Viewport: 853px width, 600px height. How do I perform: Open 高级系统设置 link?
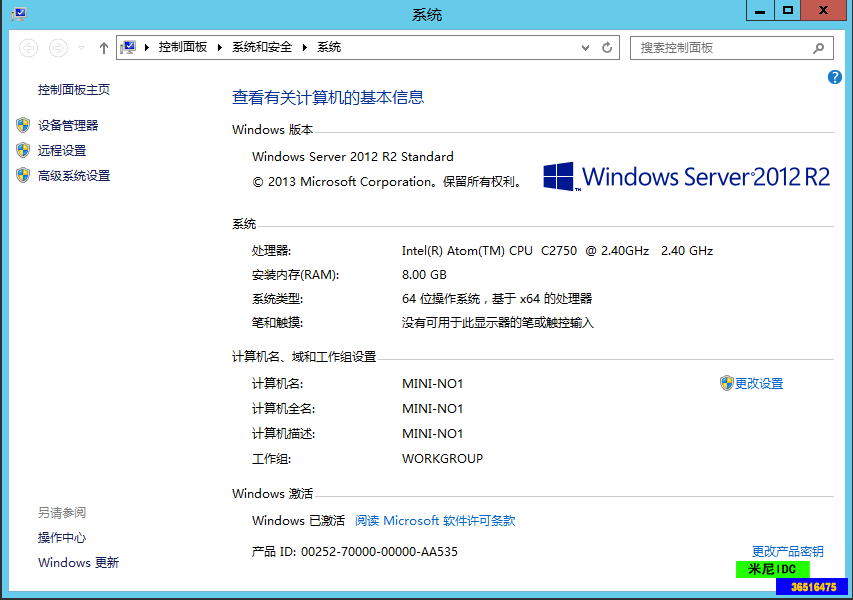[x=74, y=175]
